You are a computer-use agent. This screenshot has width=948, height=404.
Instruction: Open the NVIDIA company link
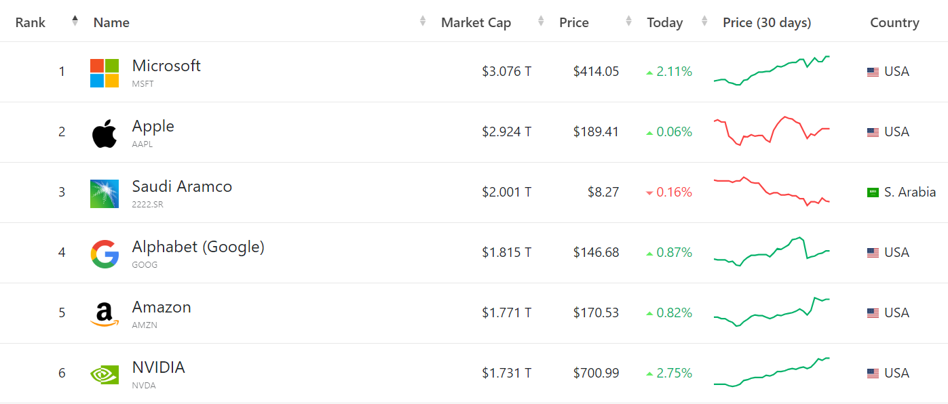pos(158,367)
